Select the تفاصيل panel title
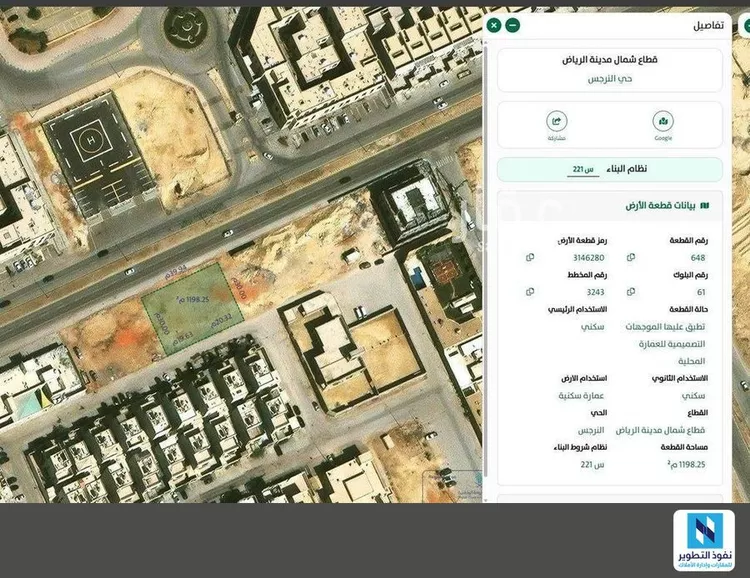The width and height of the screenshot is (750, 578). coord(708,25)
